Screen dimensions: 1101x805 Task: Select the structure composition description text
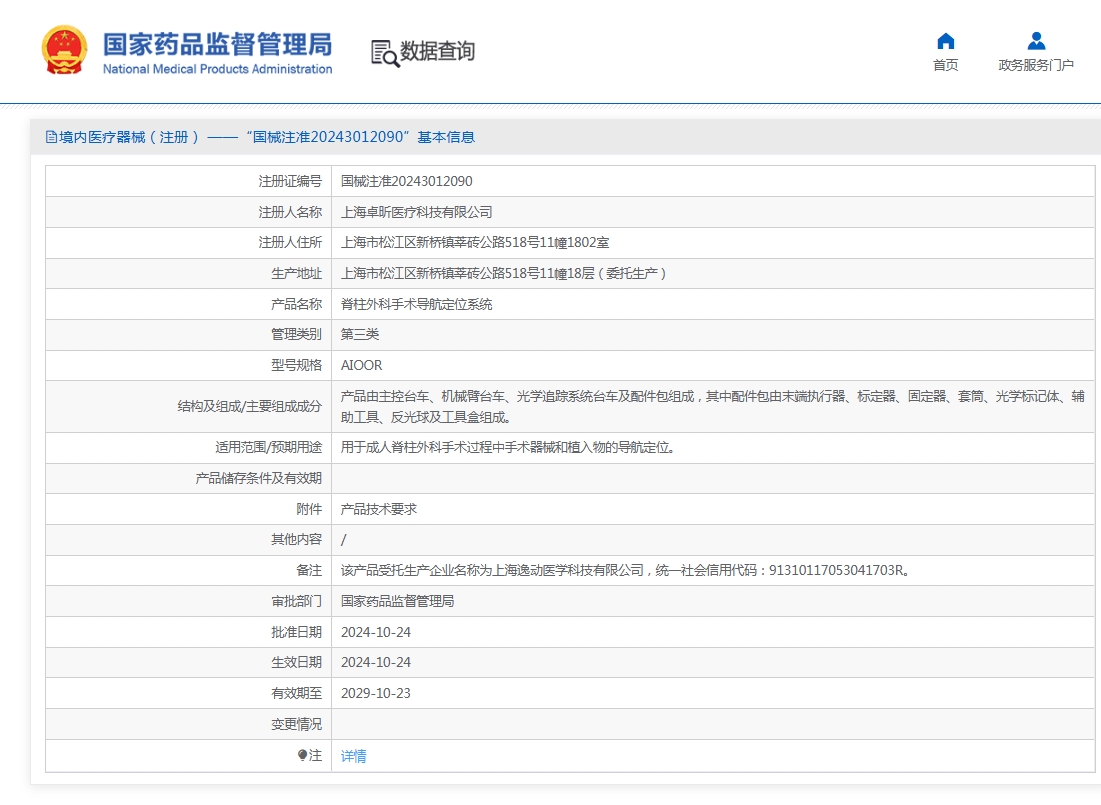[713, 407]
